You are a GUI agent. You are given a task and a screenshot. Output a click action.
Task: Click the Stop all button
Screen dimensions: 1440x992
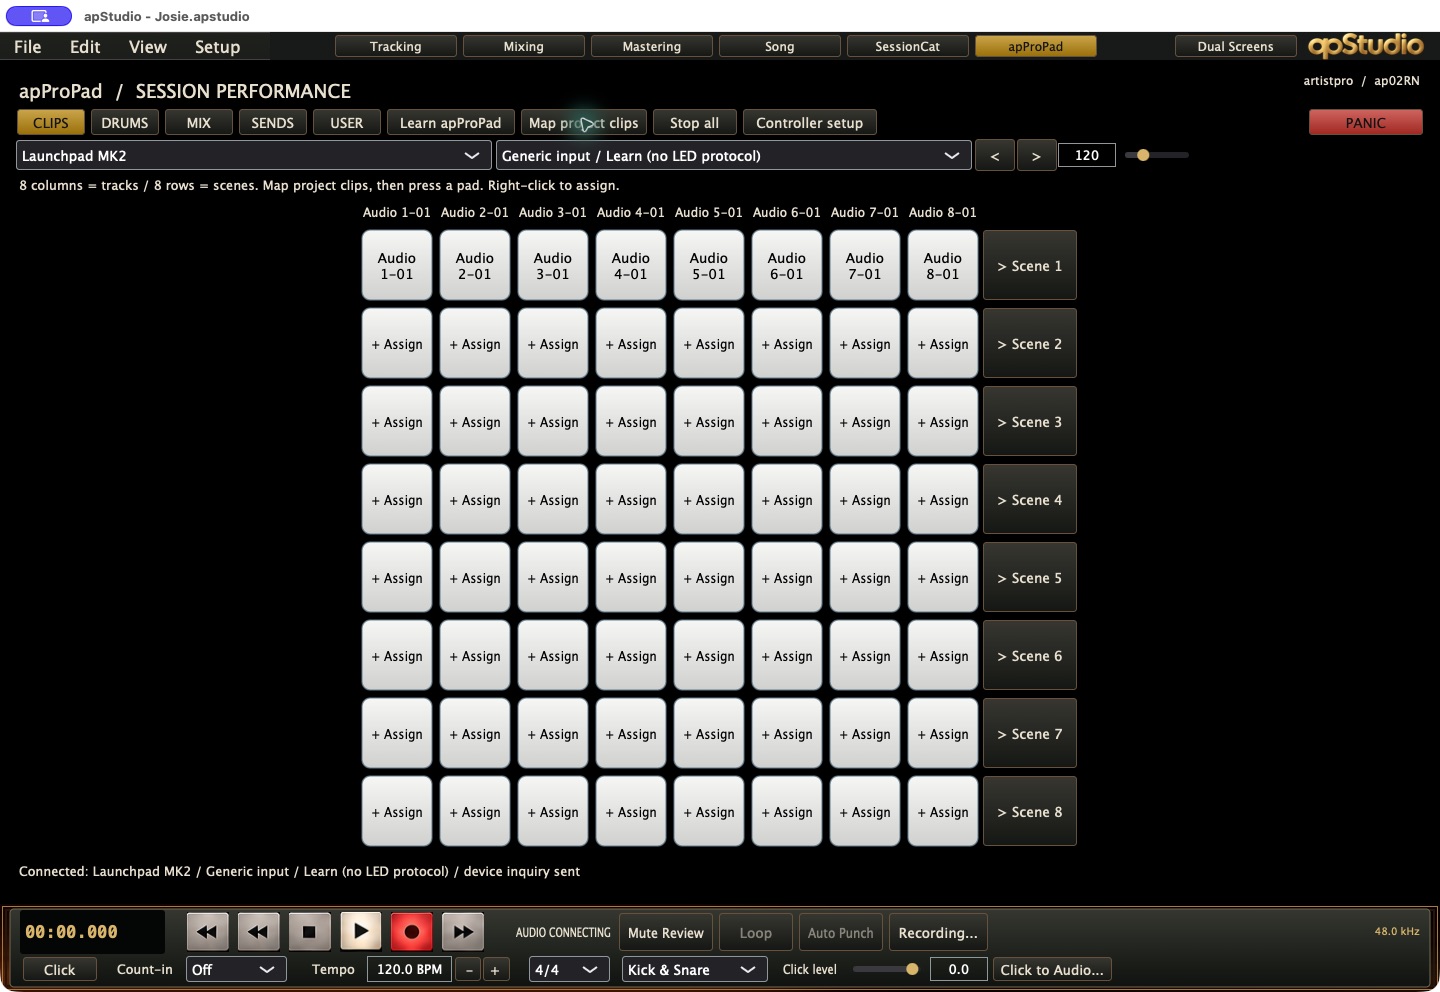[x=695, y=123]
